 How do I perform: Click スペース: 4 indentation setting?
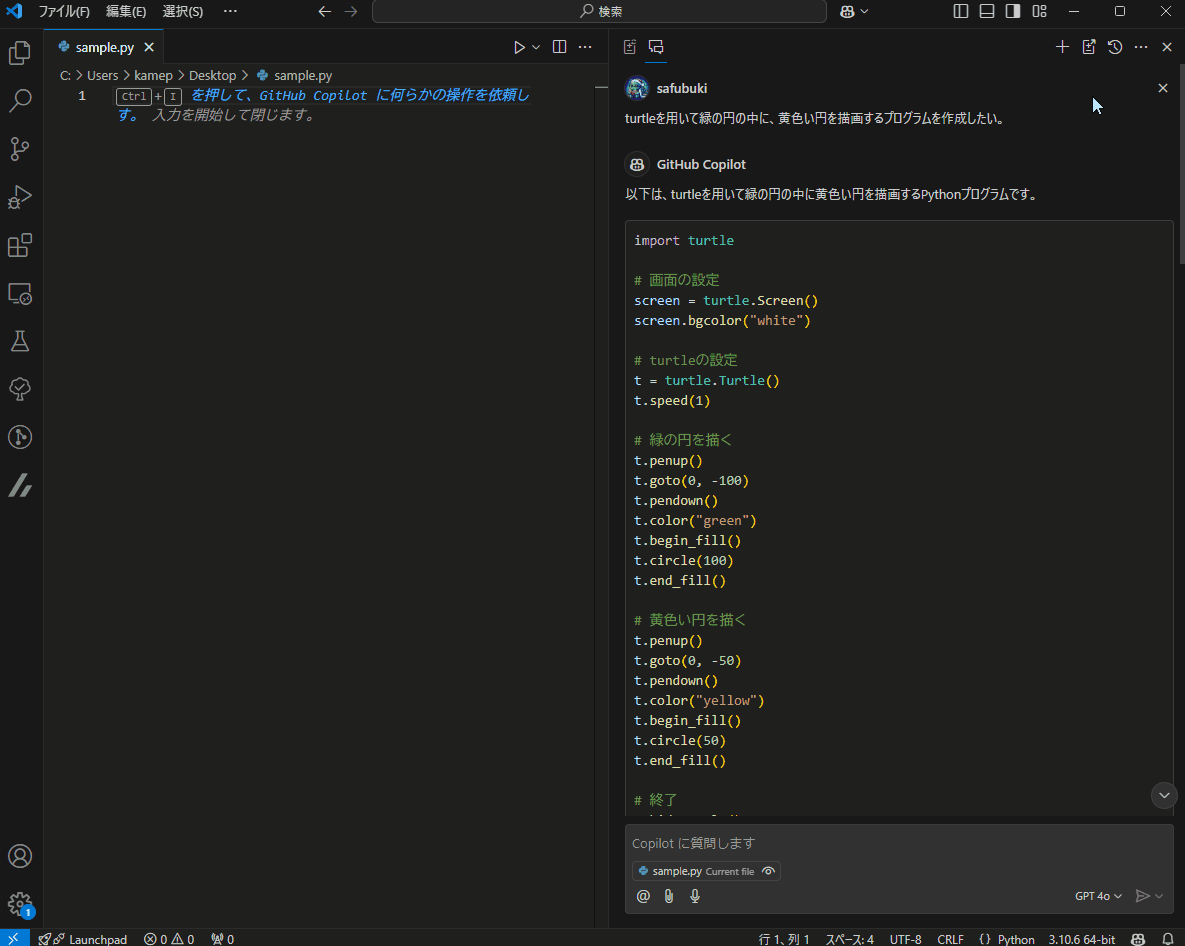tap(849, 939)
